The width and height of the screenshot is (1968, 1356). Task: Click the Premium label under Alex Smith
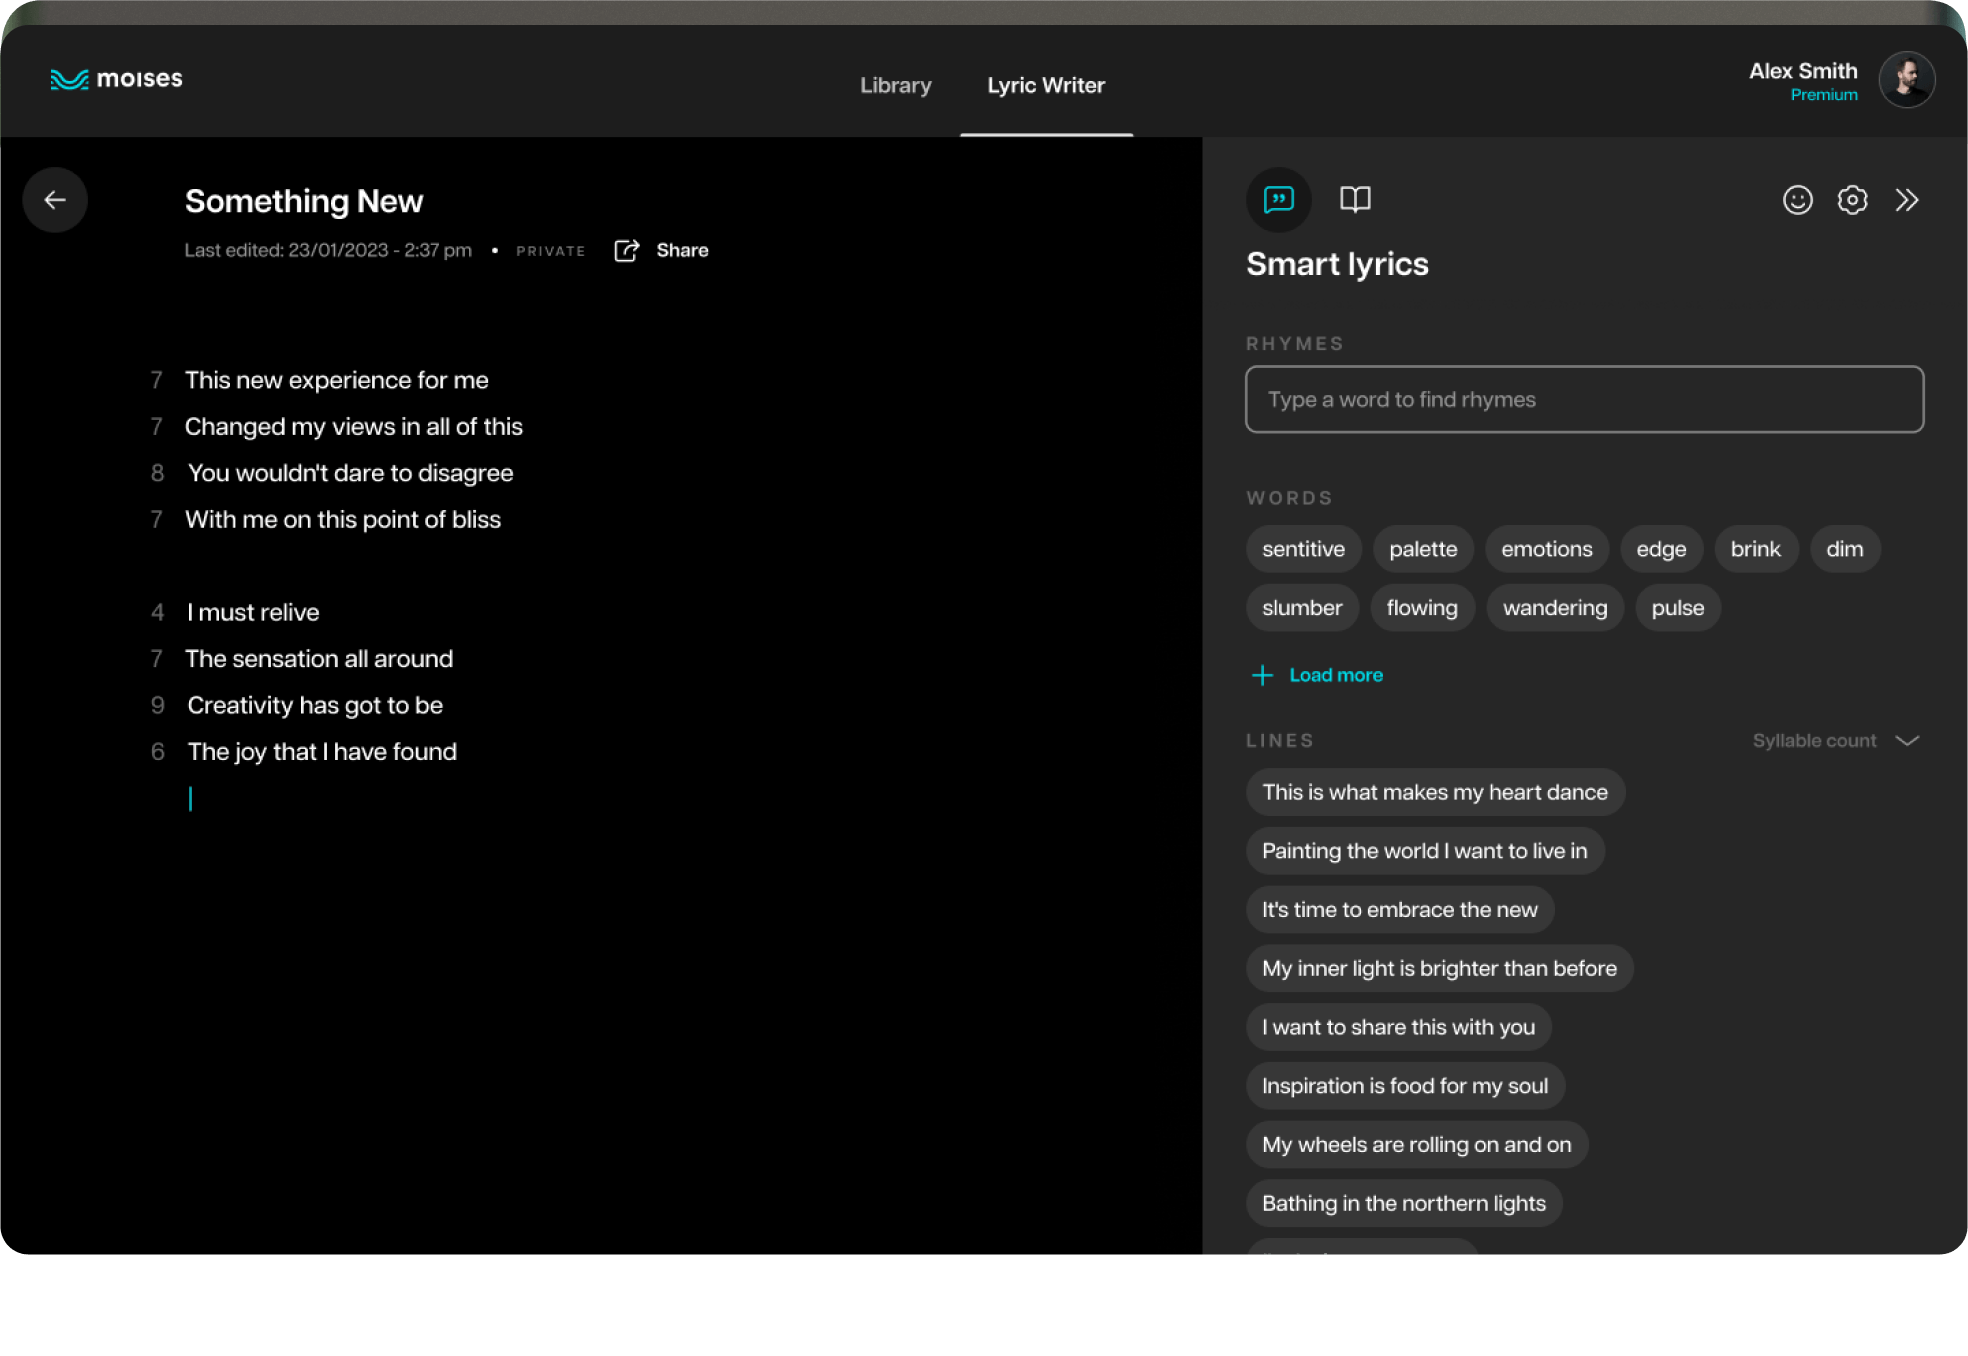1824,95
